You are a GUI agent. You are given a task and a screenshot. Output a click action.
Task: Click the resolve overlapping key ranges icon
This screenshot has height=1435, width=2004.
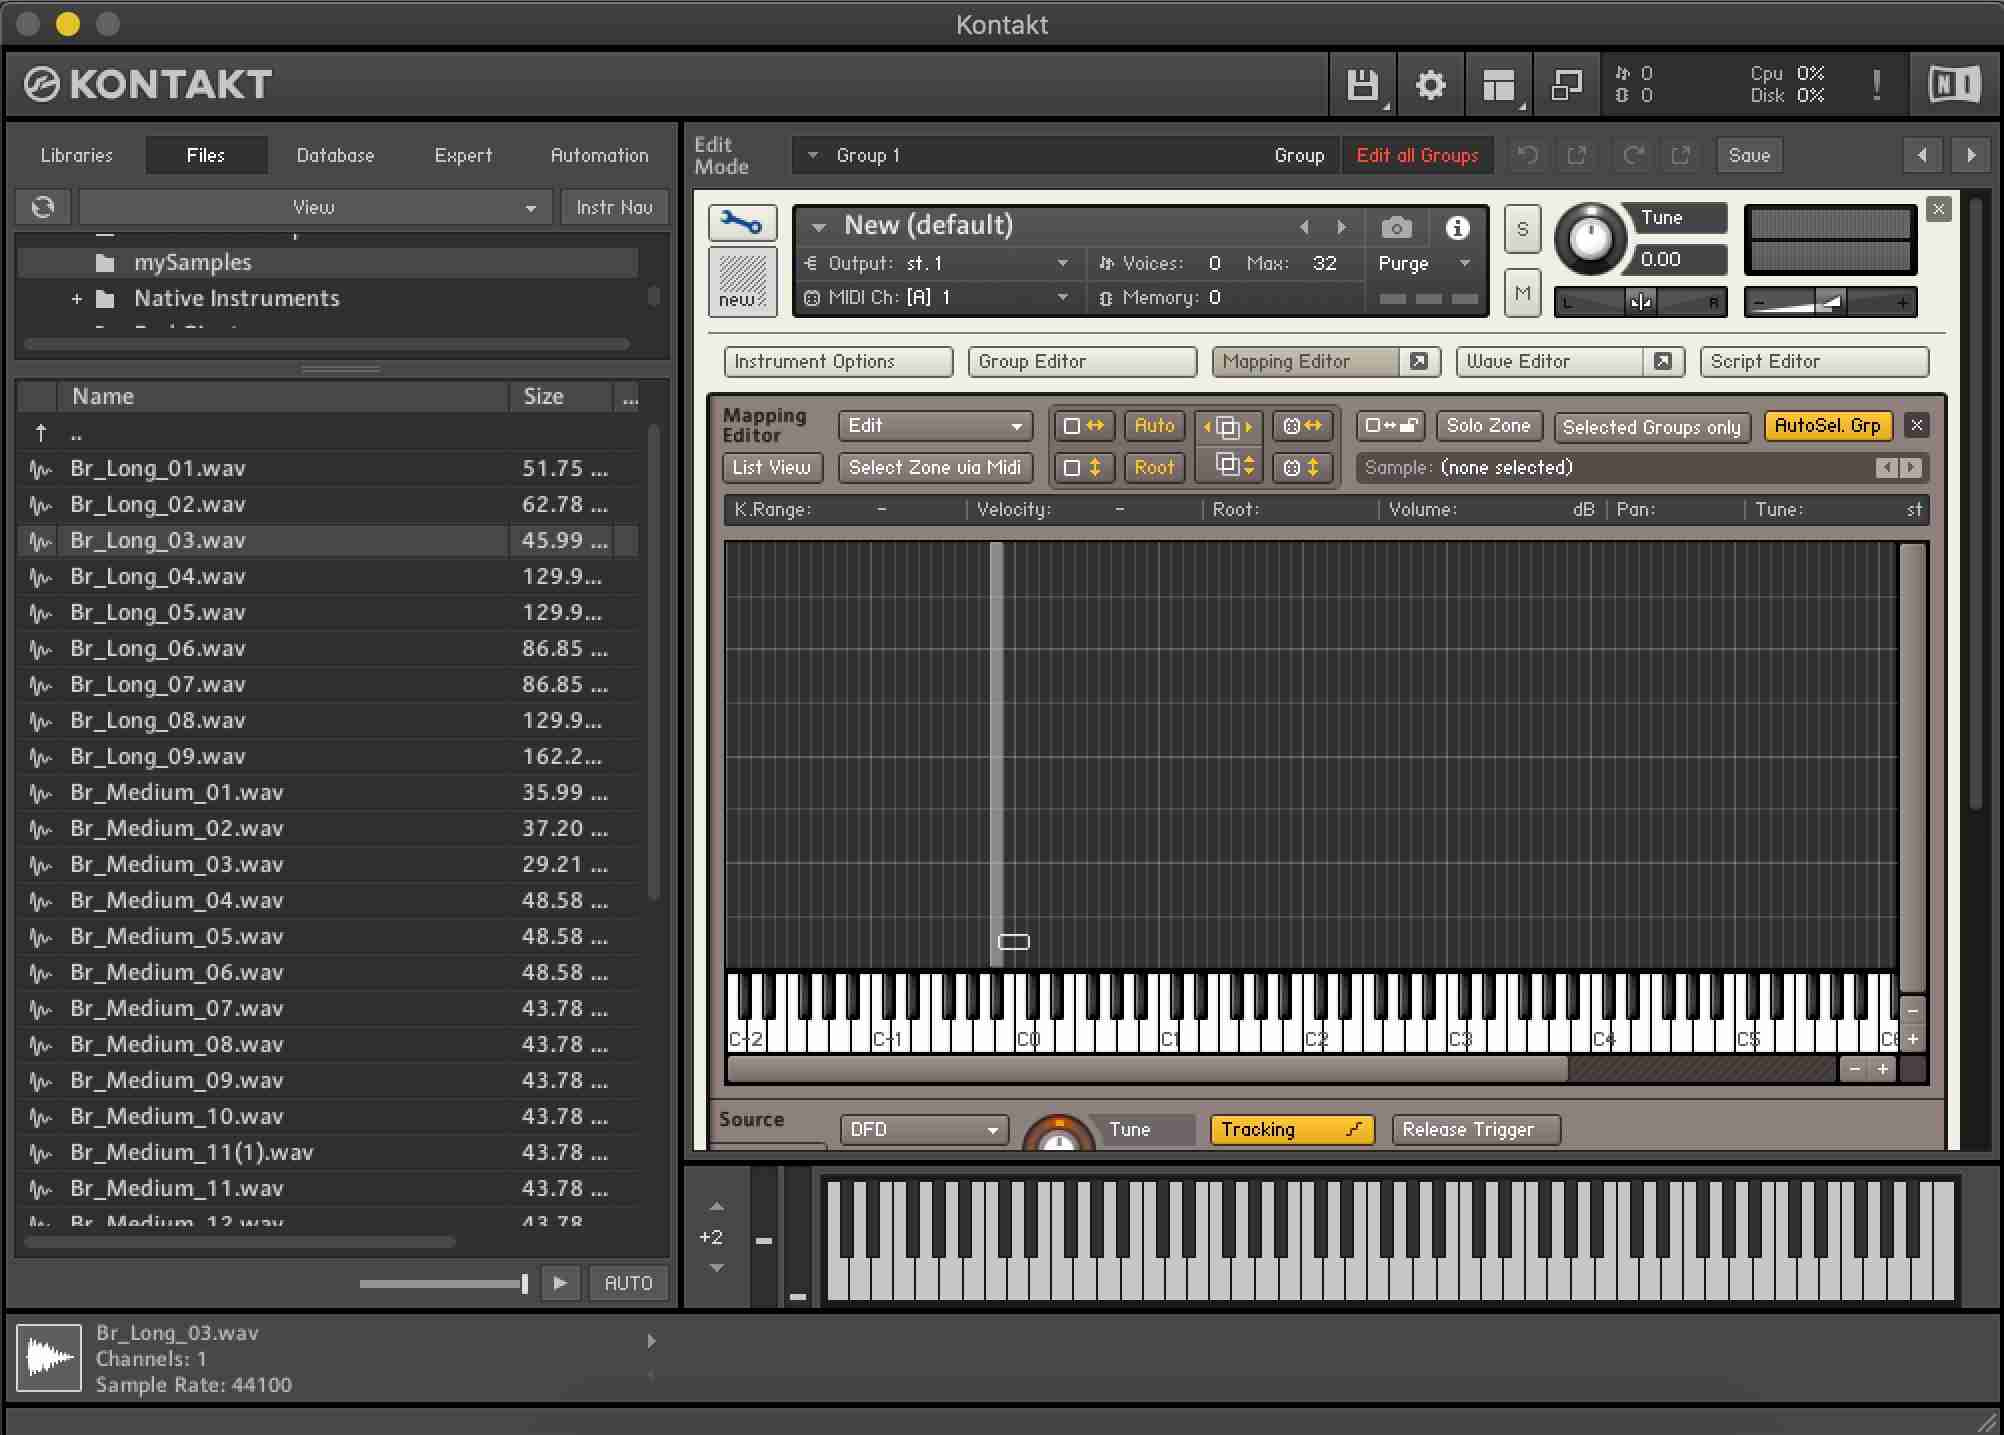point(1228,427)
